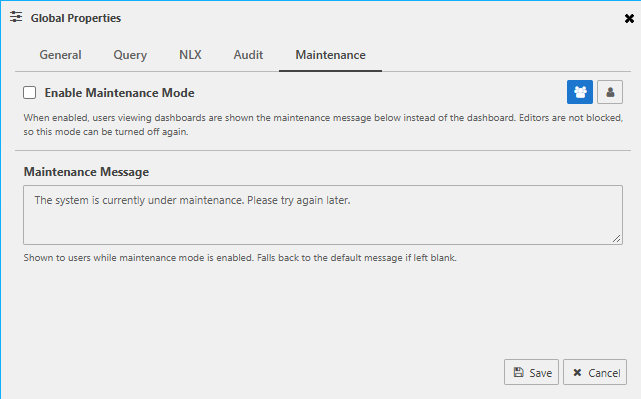Click the Enable Maintenance Mode label
Screen dimensions: 641x399
tap(119, 93)
